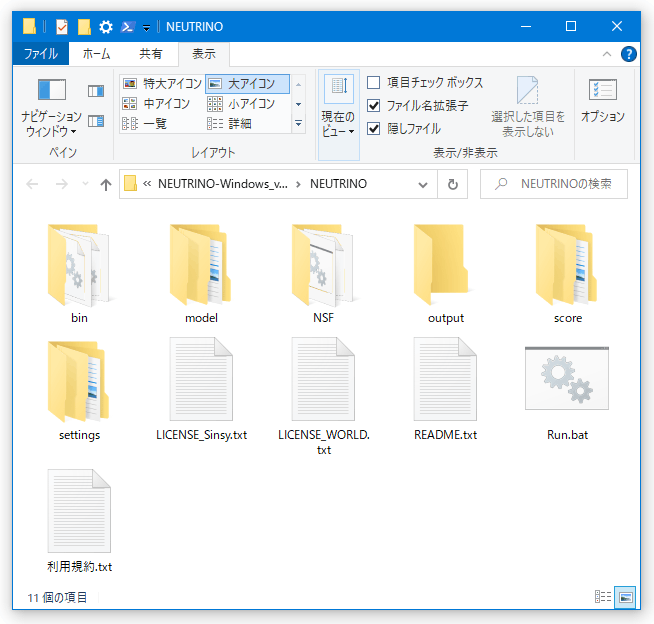Open the 現在のビュー dropdown

pos(338,115)
